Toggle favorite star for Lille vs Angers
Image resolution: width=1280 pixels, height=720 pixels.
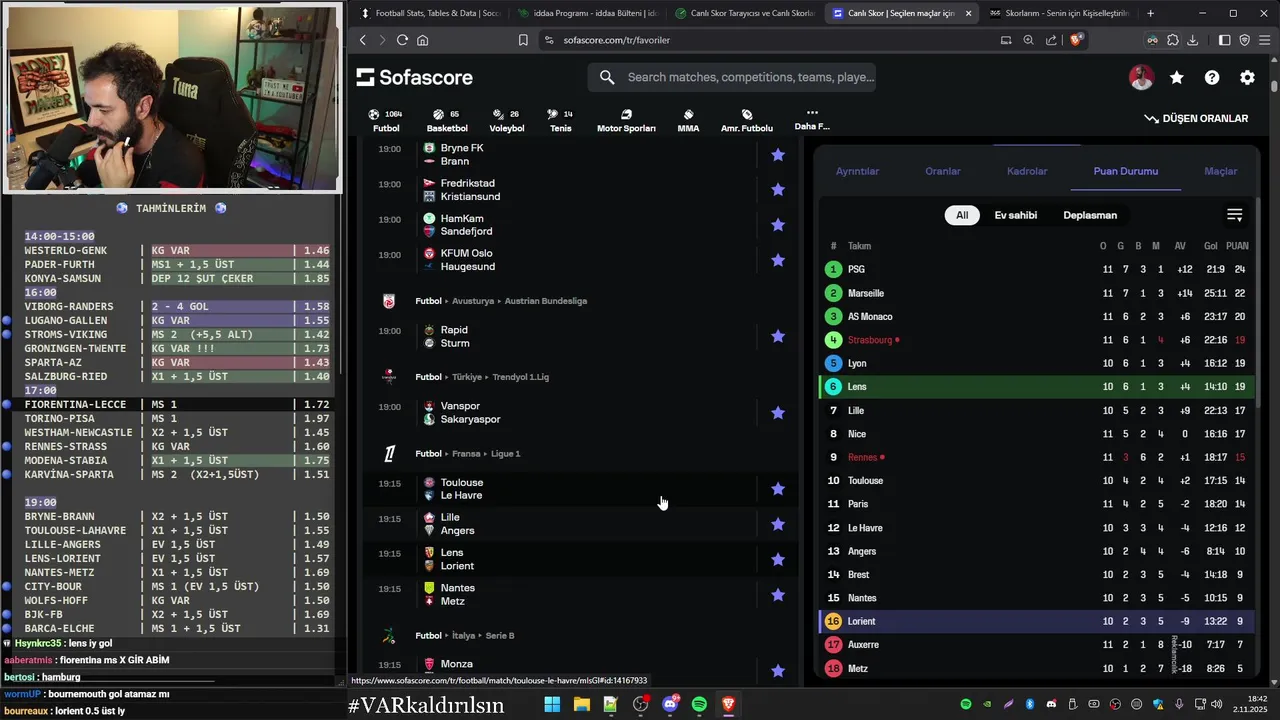(778, 524)
